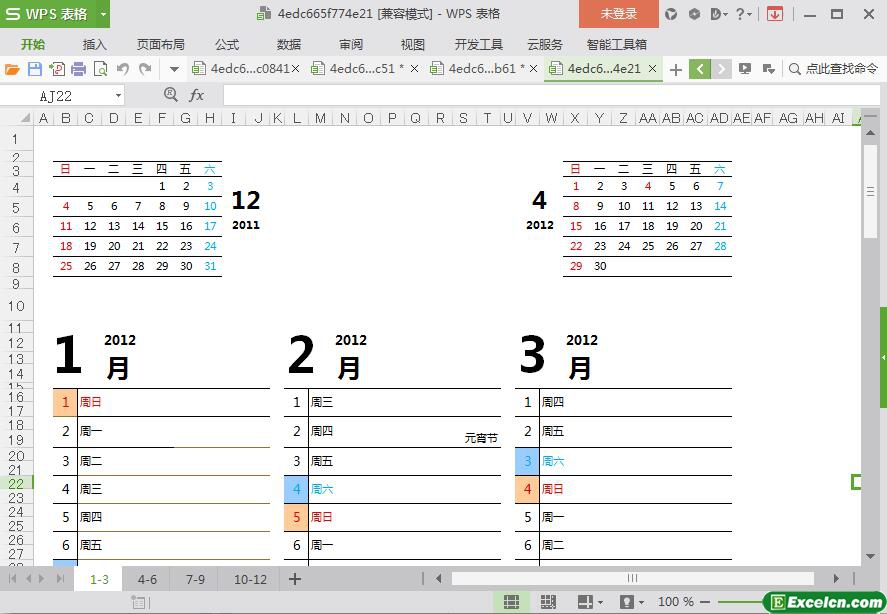This screenshot has width=887, height=614.
Task: Click the 点此查找命令 search command box
Action: pos(833,69)
